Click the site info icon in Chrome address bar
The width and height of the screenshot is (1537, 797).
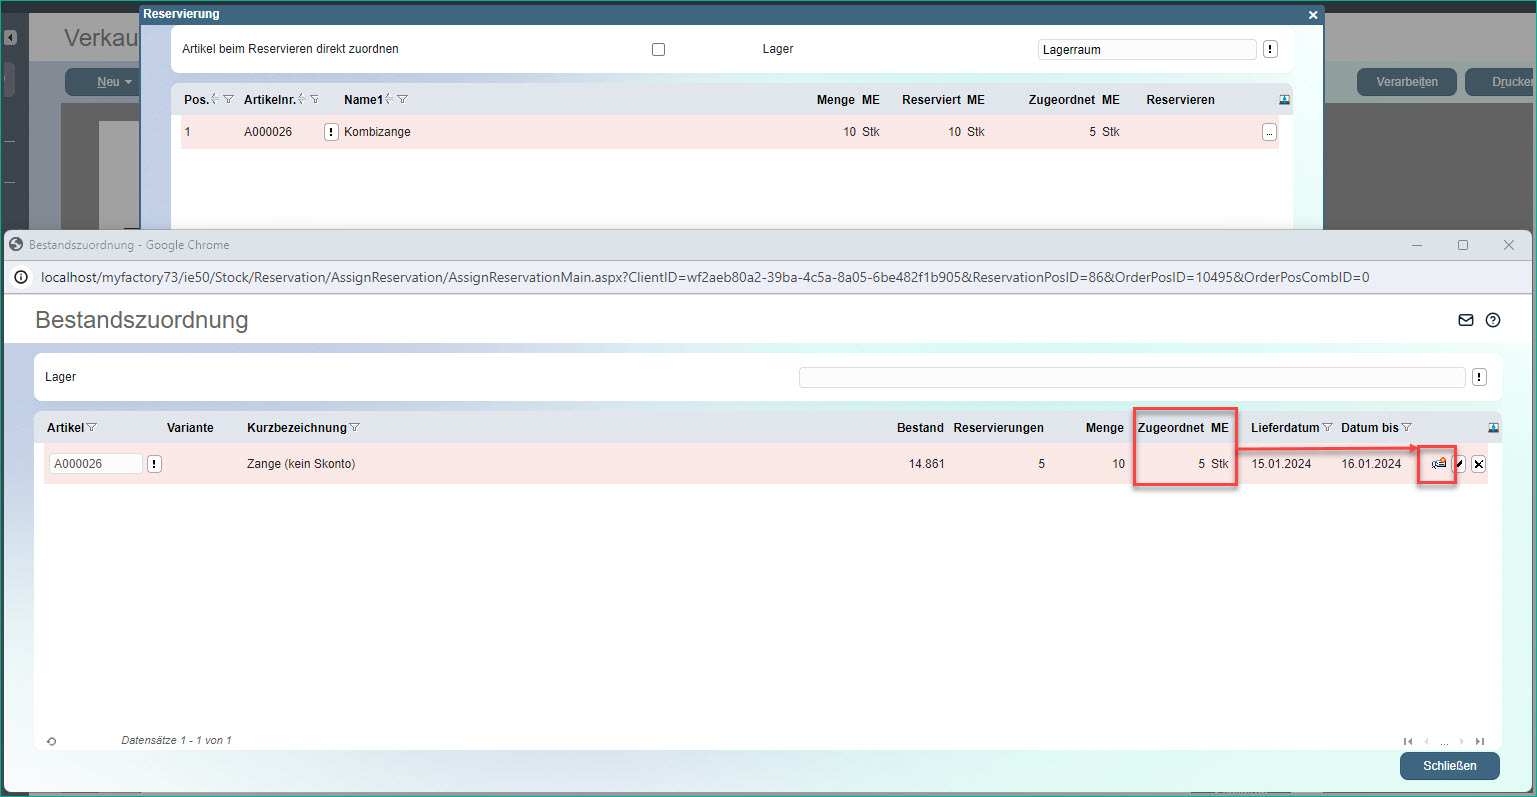21,277
